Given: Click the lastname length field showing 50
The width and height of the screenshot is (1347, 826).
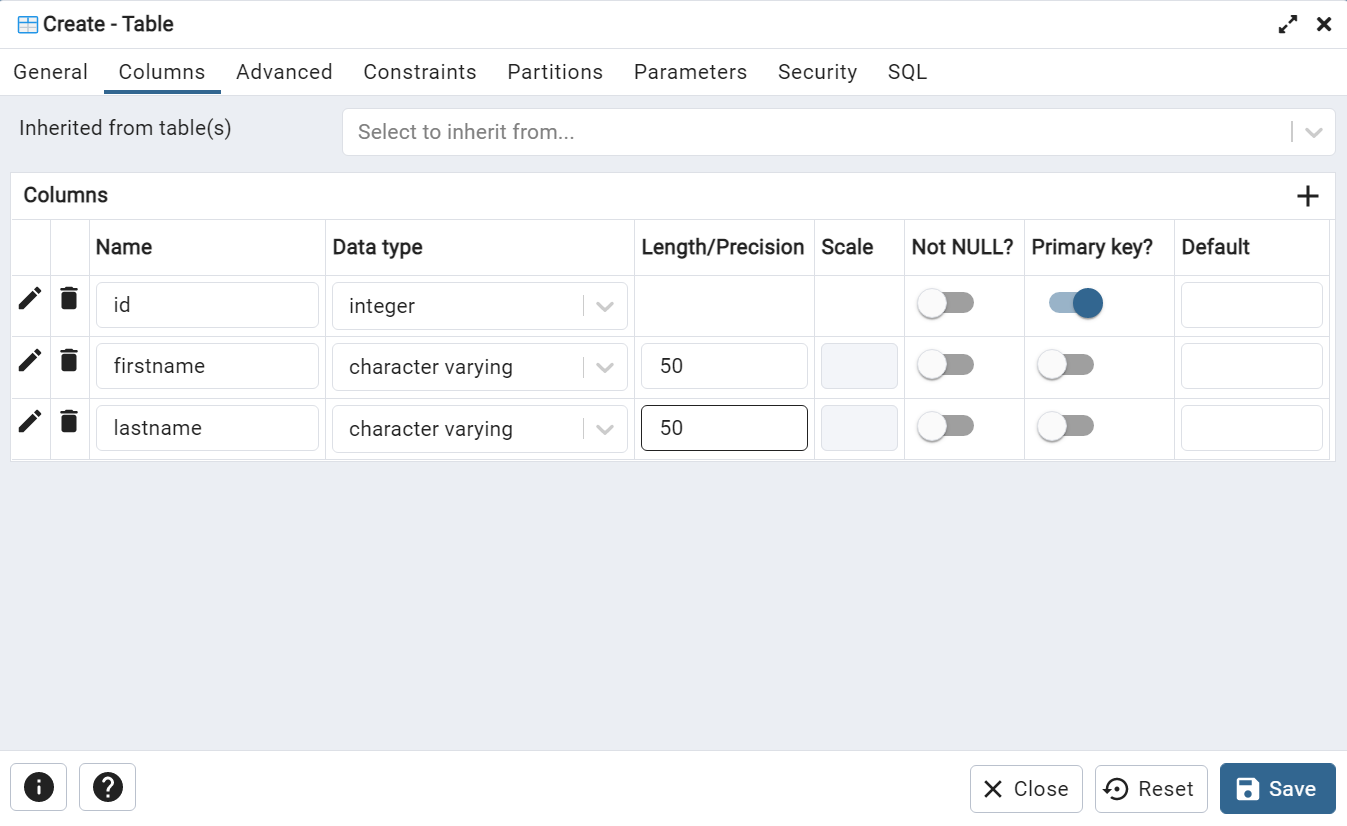Looking at the screenshot, I should [x=723, y=428].
